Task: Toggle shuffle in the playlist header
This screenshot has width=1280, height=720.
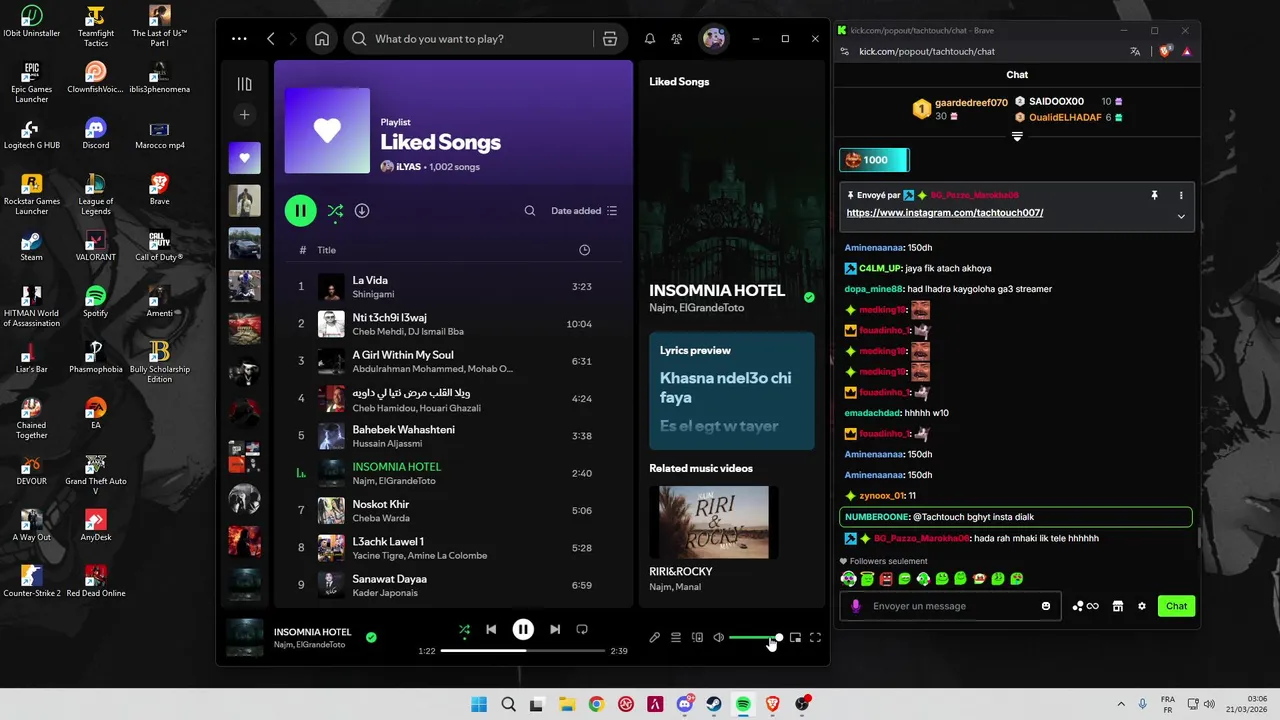Action: [x=335, y=211]
